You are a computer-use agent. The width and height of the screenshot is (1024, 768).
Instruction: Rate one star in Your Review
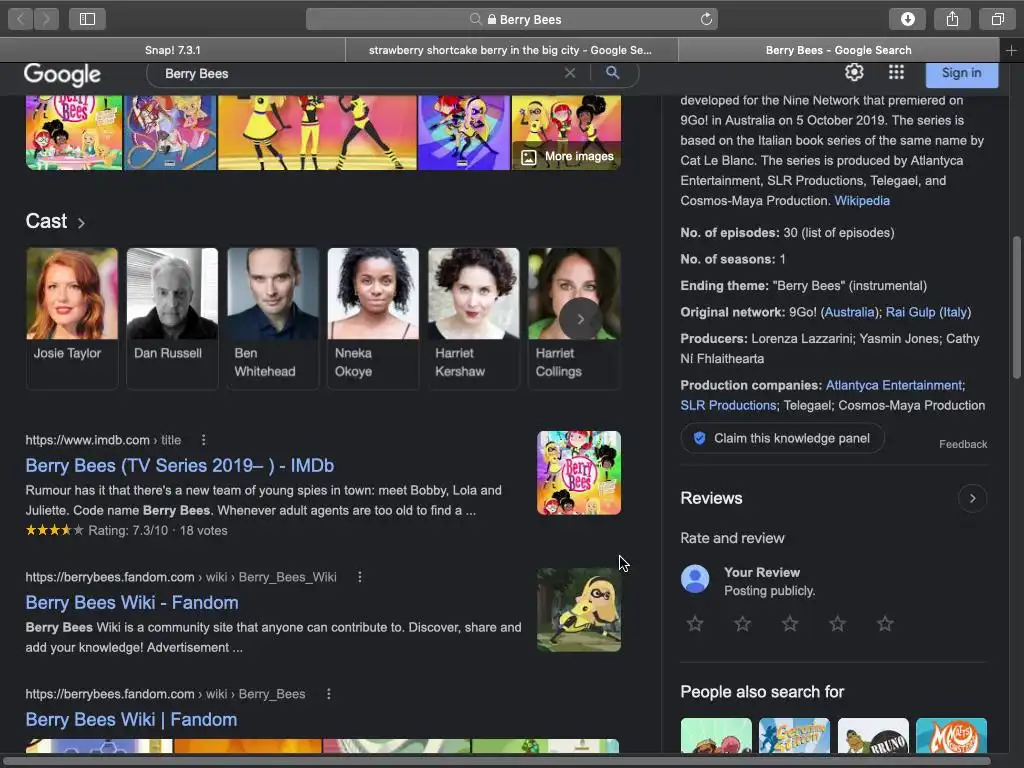coord(695,624)
